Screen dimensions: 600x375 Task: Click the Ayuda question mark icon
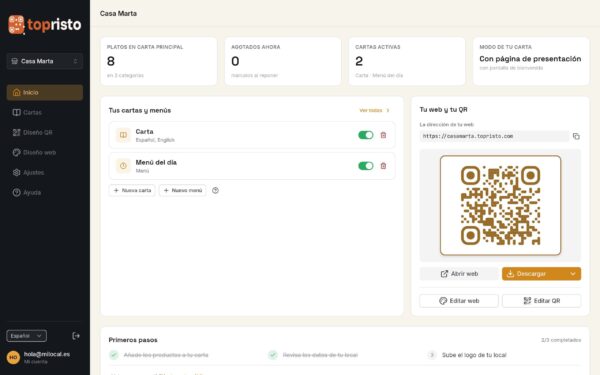pos(16,192)
